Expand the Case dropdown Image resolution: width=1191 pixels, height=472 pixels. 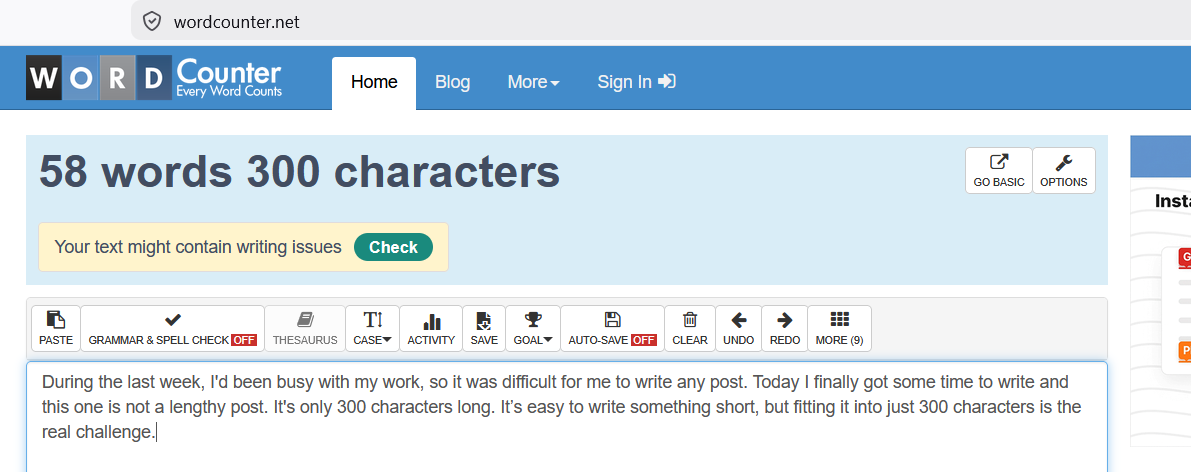pos(372,328)
